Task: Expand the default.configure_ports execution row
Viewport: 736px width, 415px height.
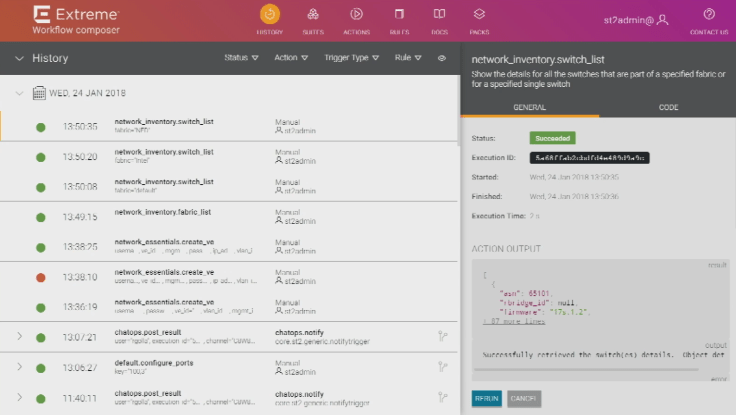Action: pyautogui.click(x=18, y=366)
